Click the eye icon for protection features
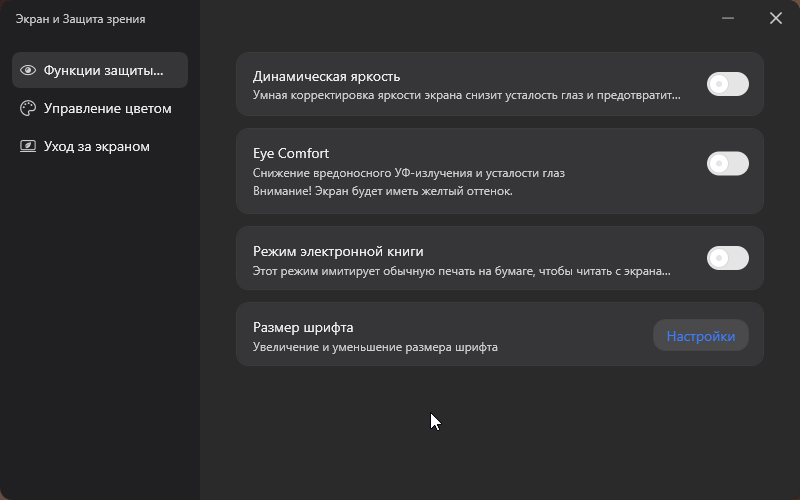 (28, 70)
